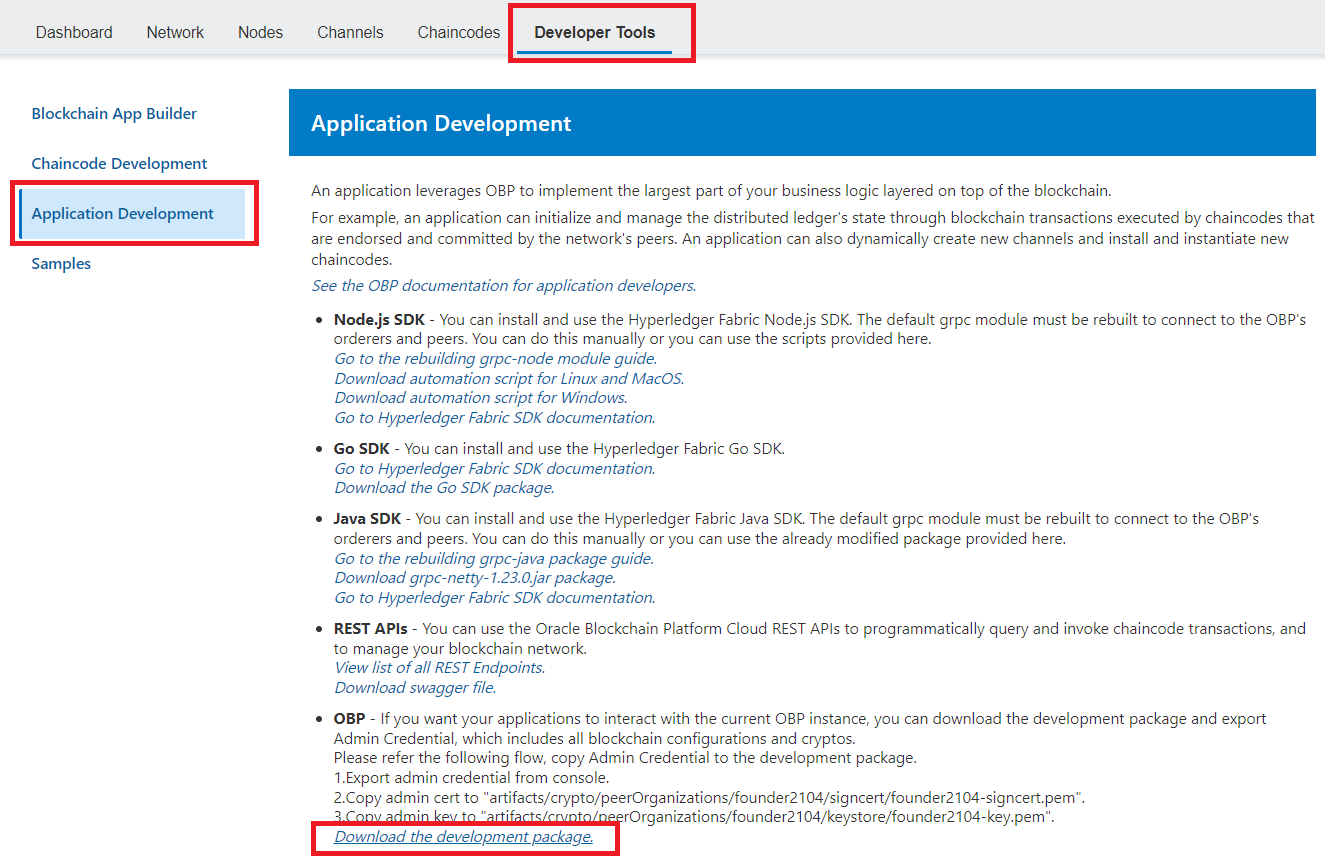Open the Channels tab
This screenshot has height=864, width=1325.
(349, 32)
